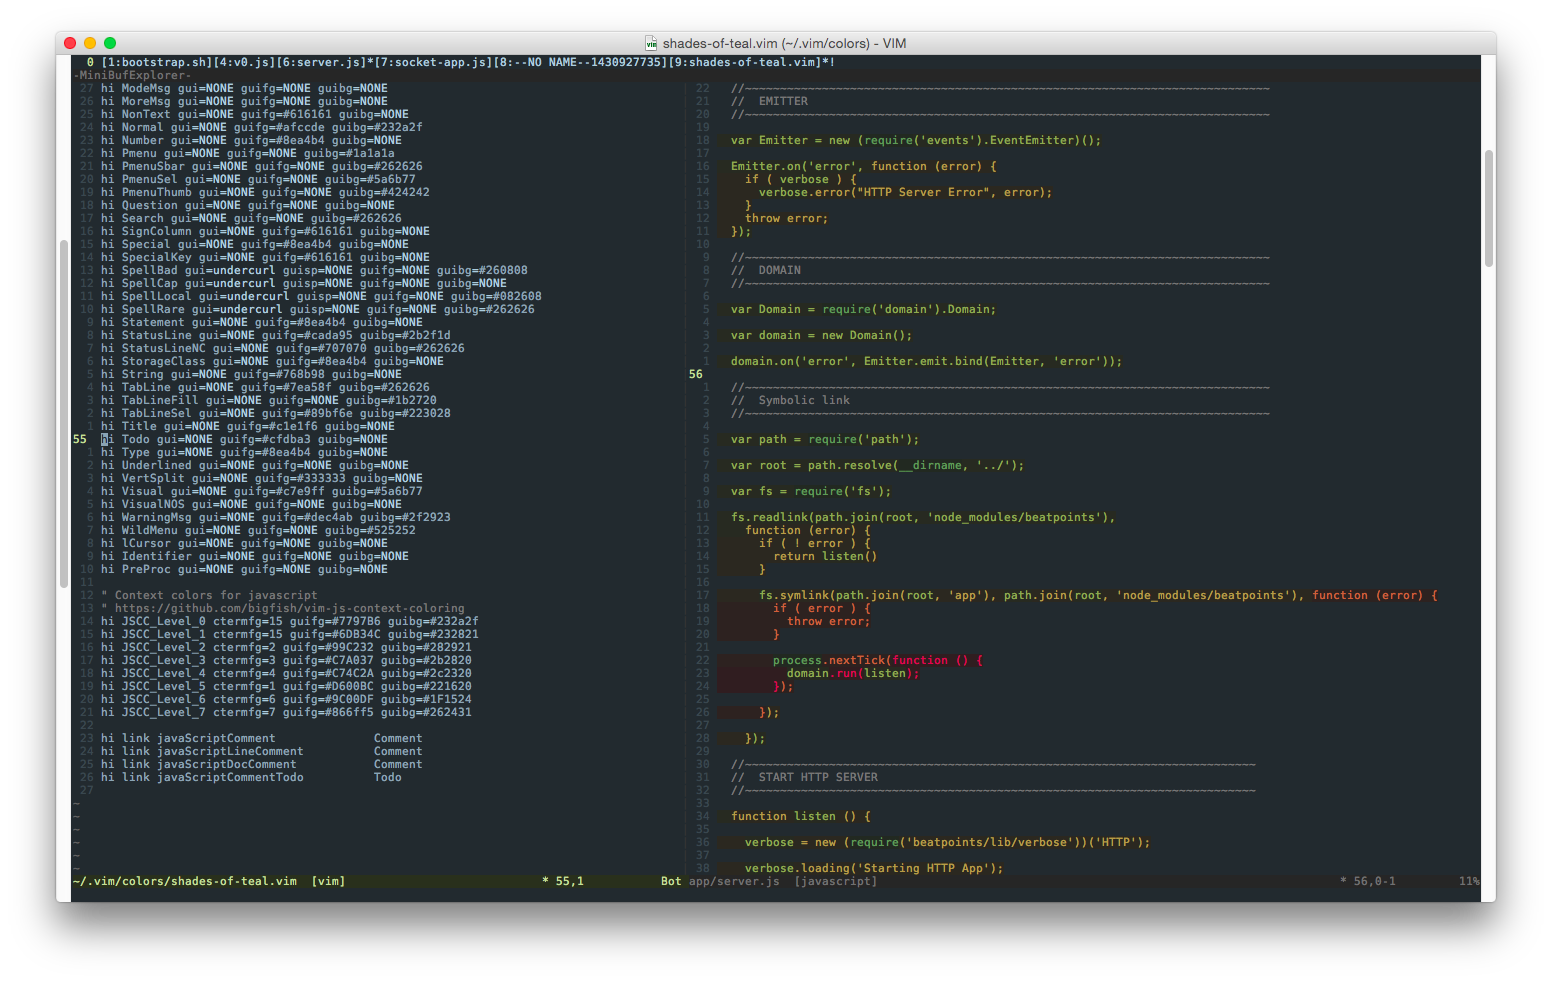1552x982 pixels.
Task: Click the "var fs = require('fs')" line
Action: [810, 491]
